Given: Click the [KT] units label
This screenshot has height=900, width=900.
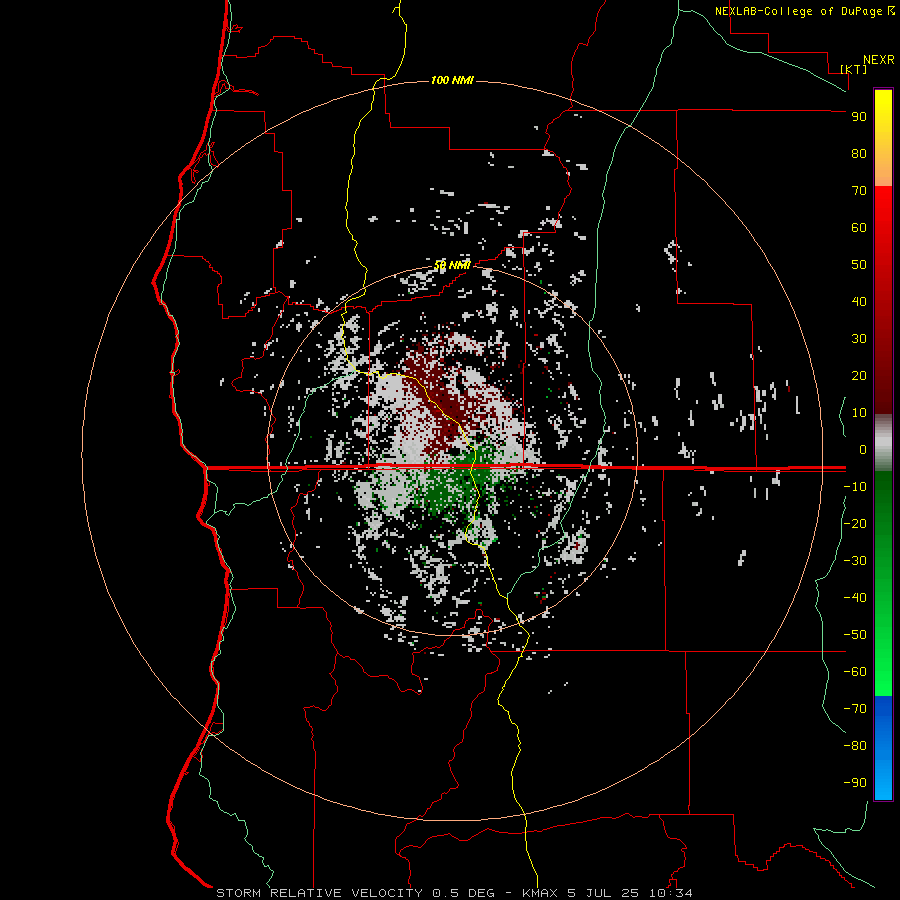Looking at the screenshot, I should (854, 69).
